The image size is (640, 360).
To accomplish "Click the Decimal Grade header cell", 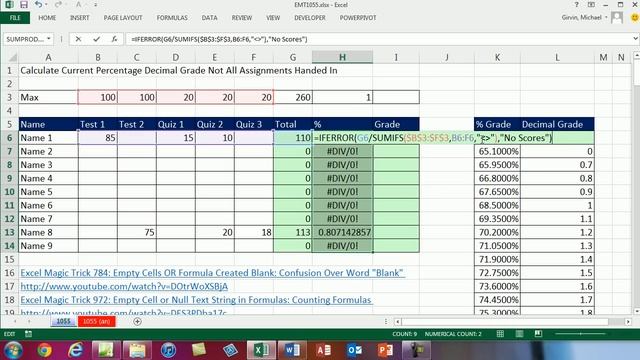I will coord(557,124).
